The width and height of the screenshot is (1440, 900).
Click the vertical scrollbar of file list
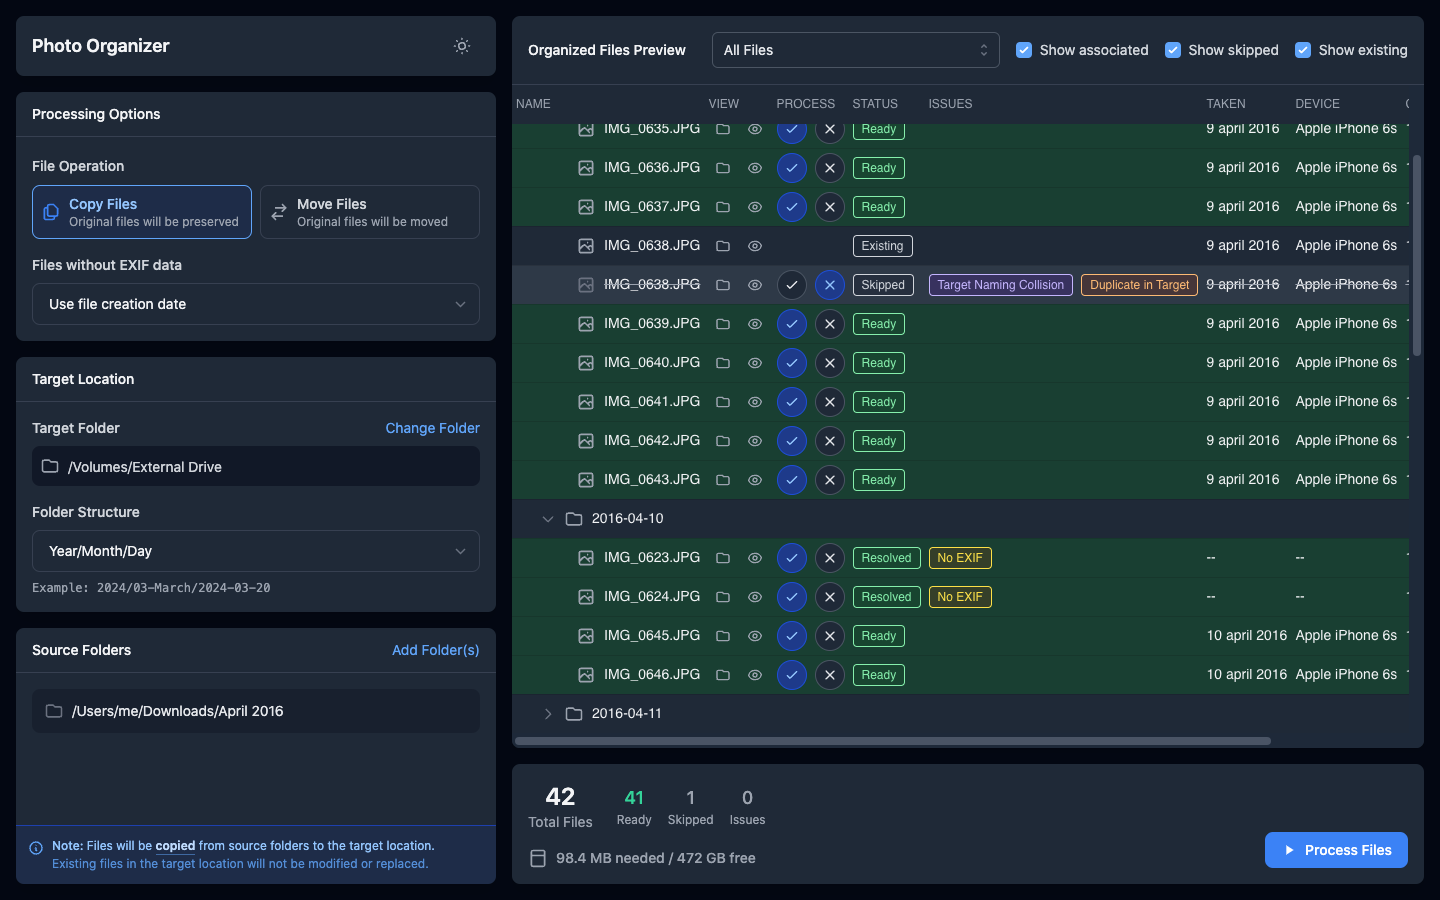pos(1416,256)
